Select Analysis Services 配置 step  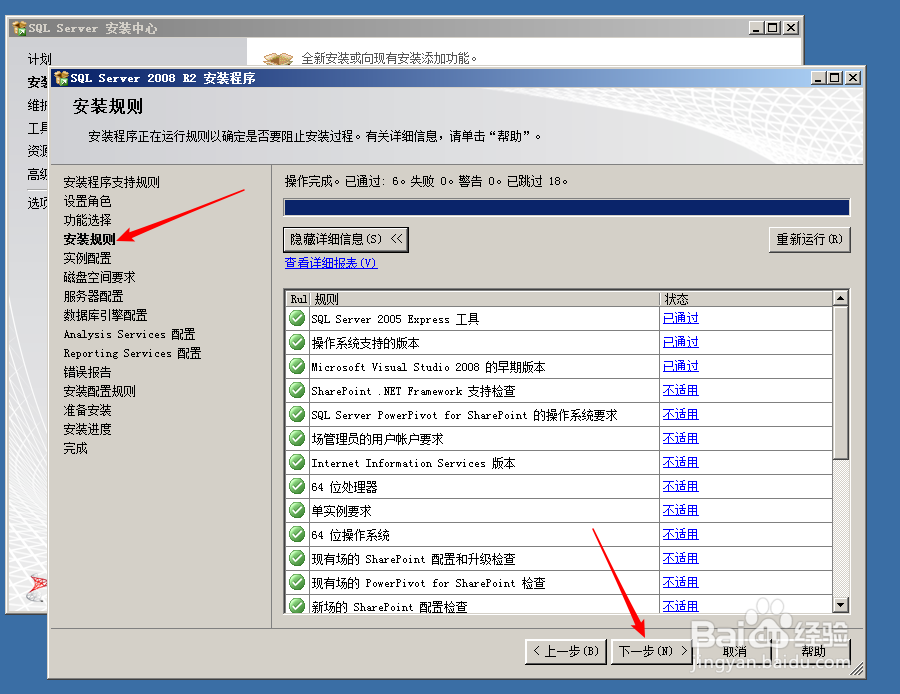pos(129,334)
